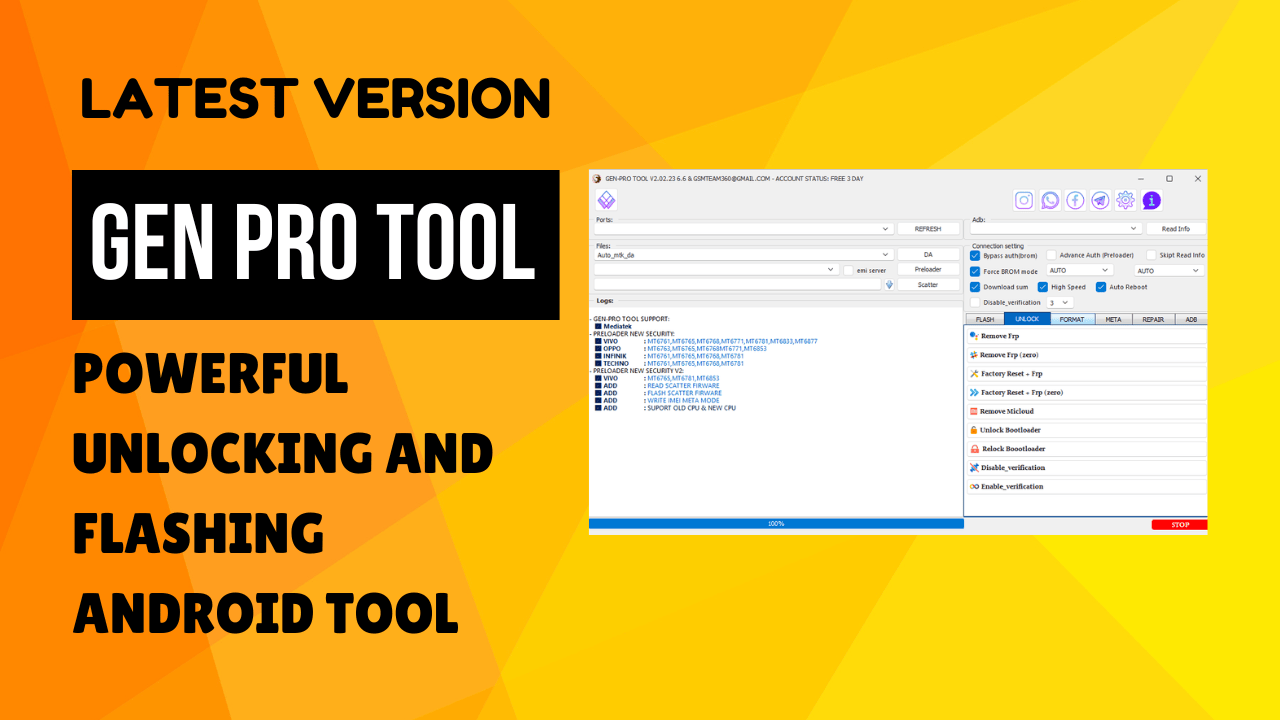Click the INFINIK log line
The image size is (1280, 720).
[669, 356]
